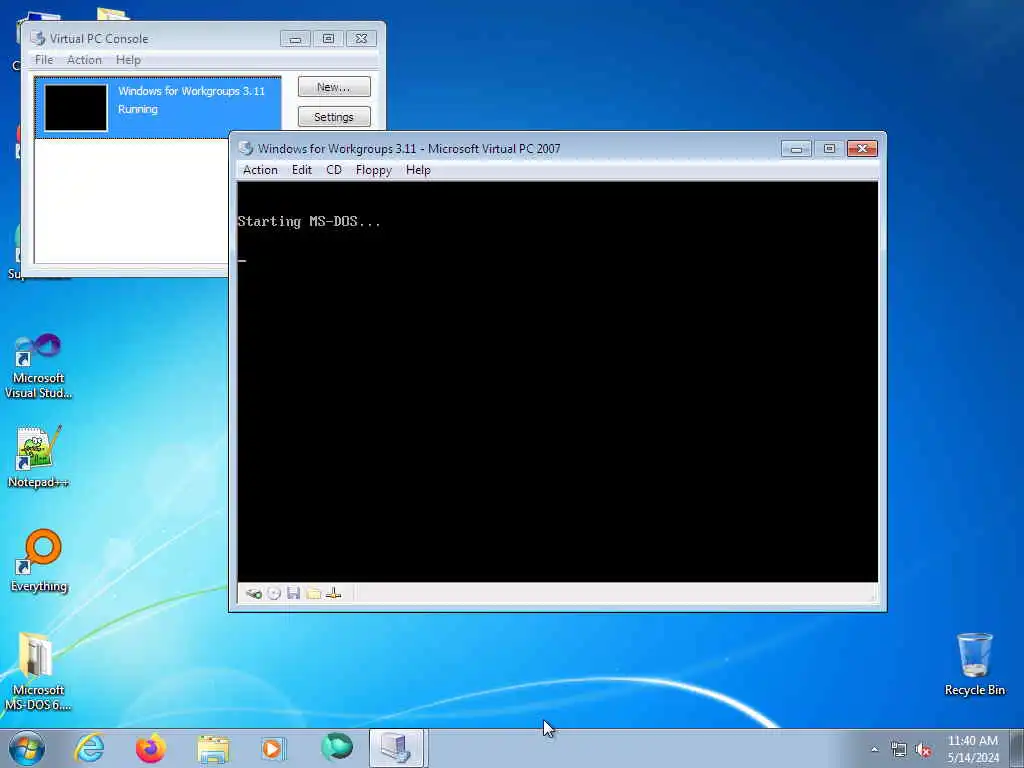Click the New... button in Virtual PC Console
Screen dimensions: 1024x768
334,87
